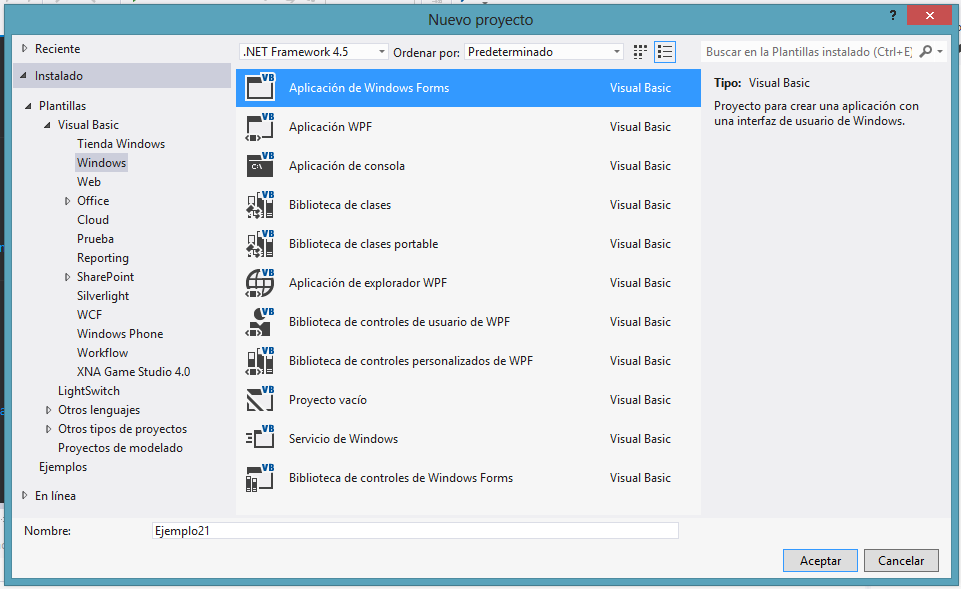The height and width of the screenshot is (589, 961).
Task: Select the Cloud category
Action: tap(93, 219)
